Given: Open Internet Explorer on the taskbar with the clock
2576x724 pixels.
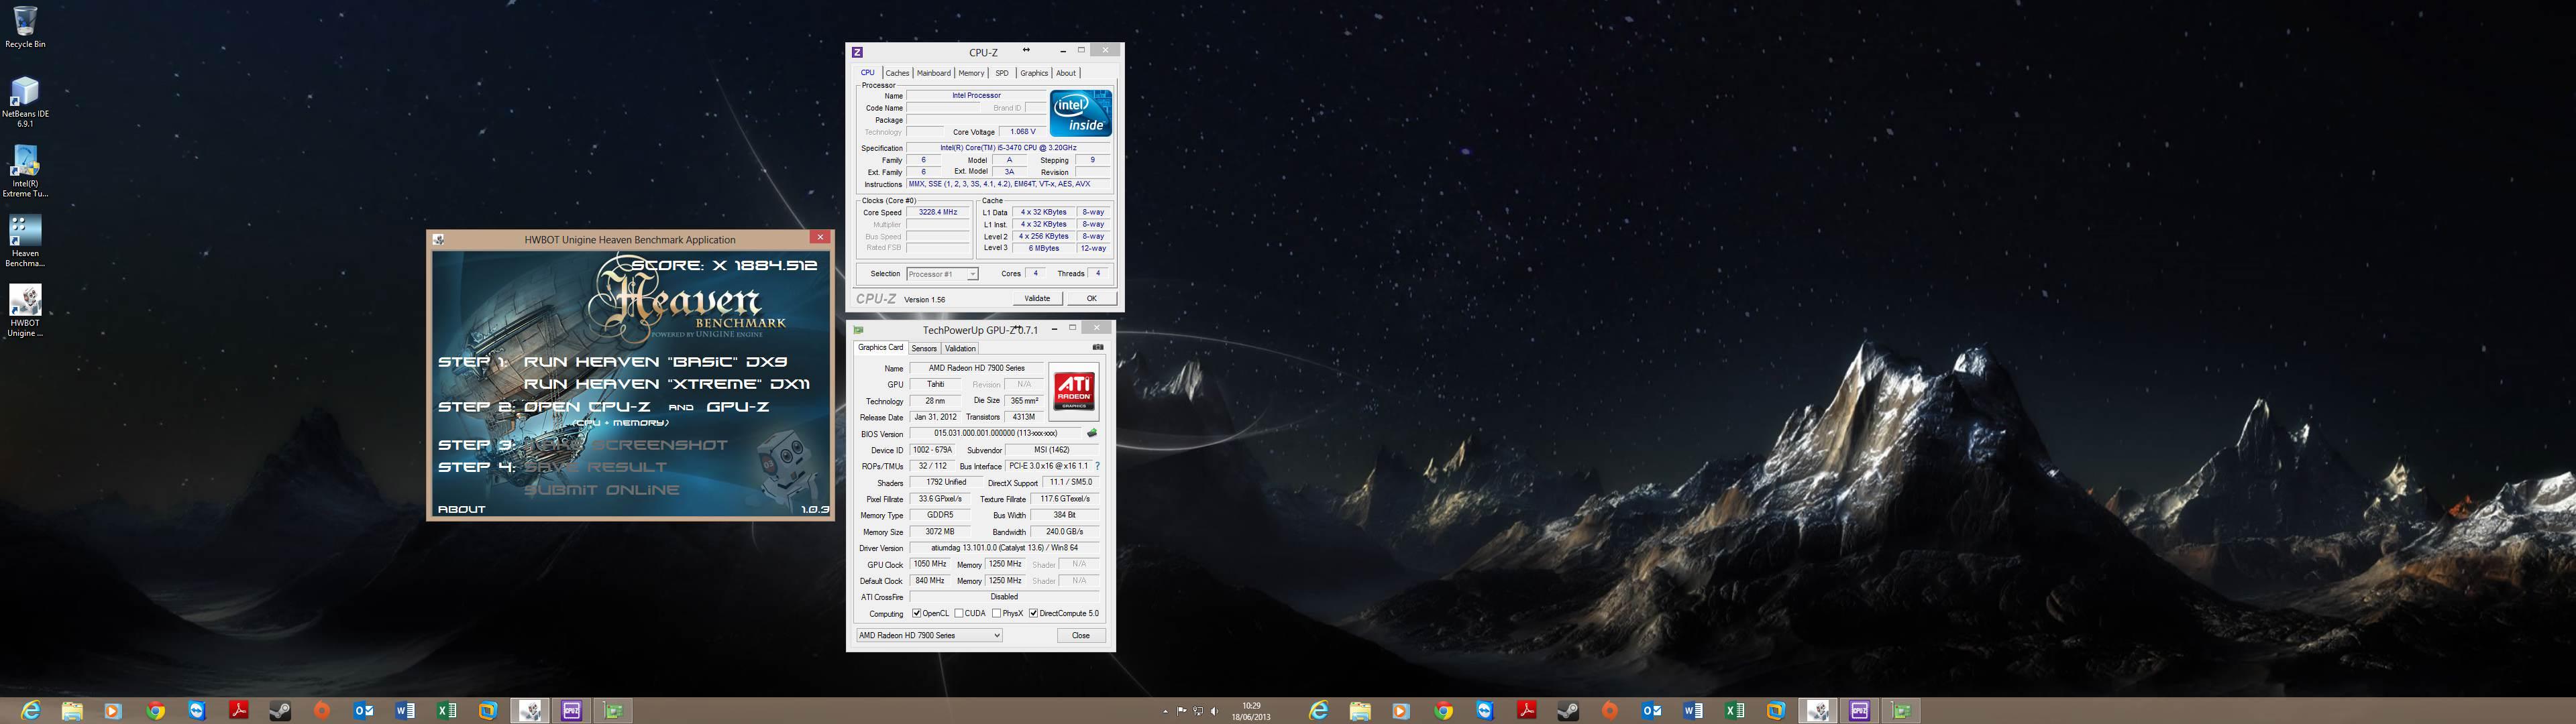Looking at the screenshot, I should (x=31, y=711).
